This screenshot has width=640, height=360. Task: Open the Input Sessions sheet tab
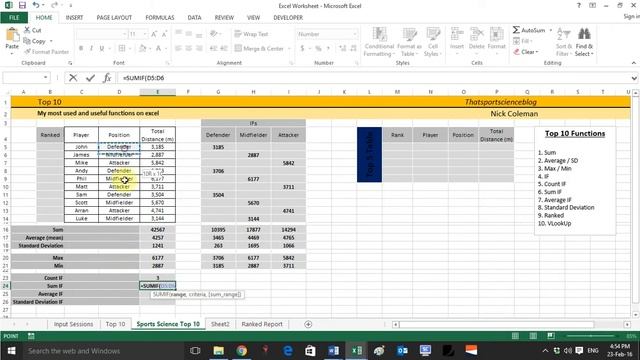point(73,324)
